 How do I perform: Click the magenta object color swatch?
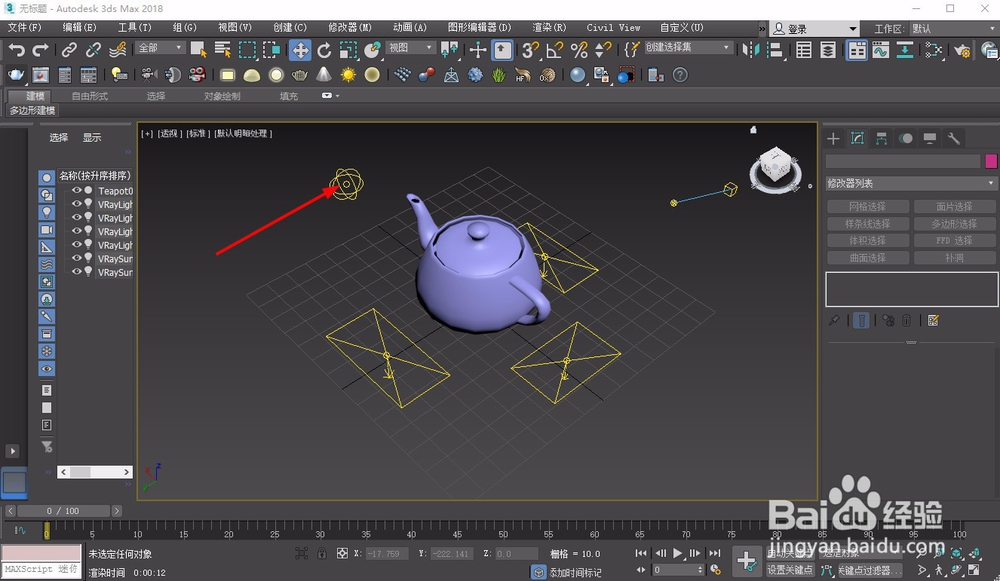coord(991,161)
